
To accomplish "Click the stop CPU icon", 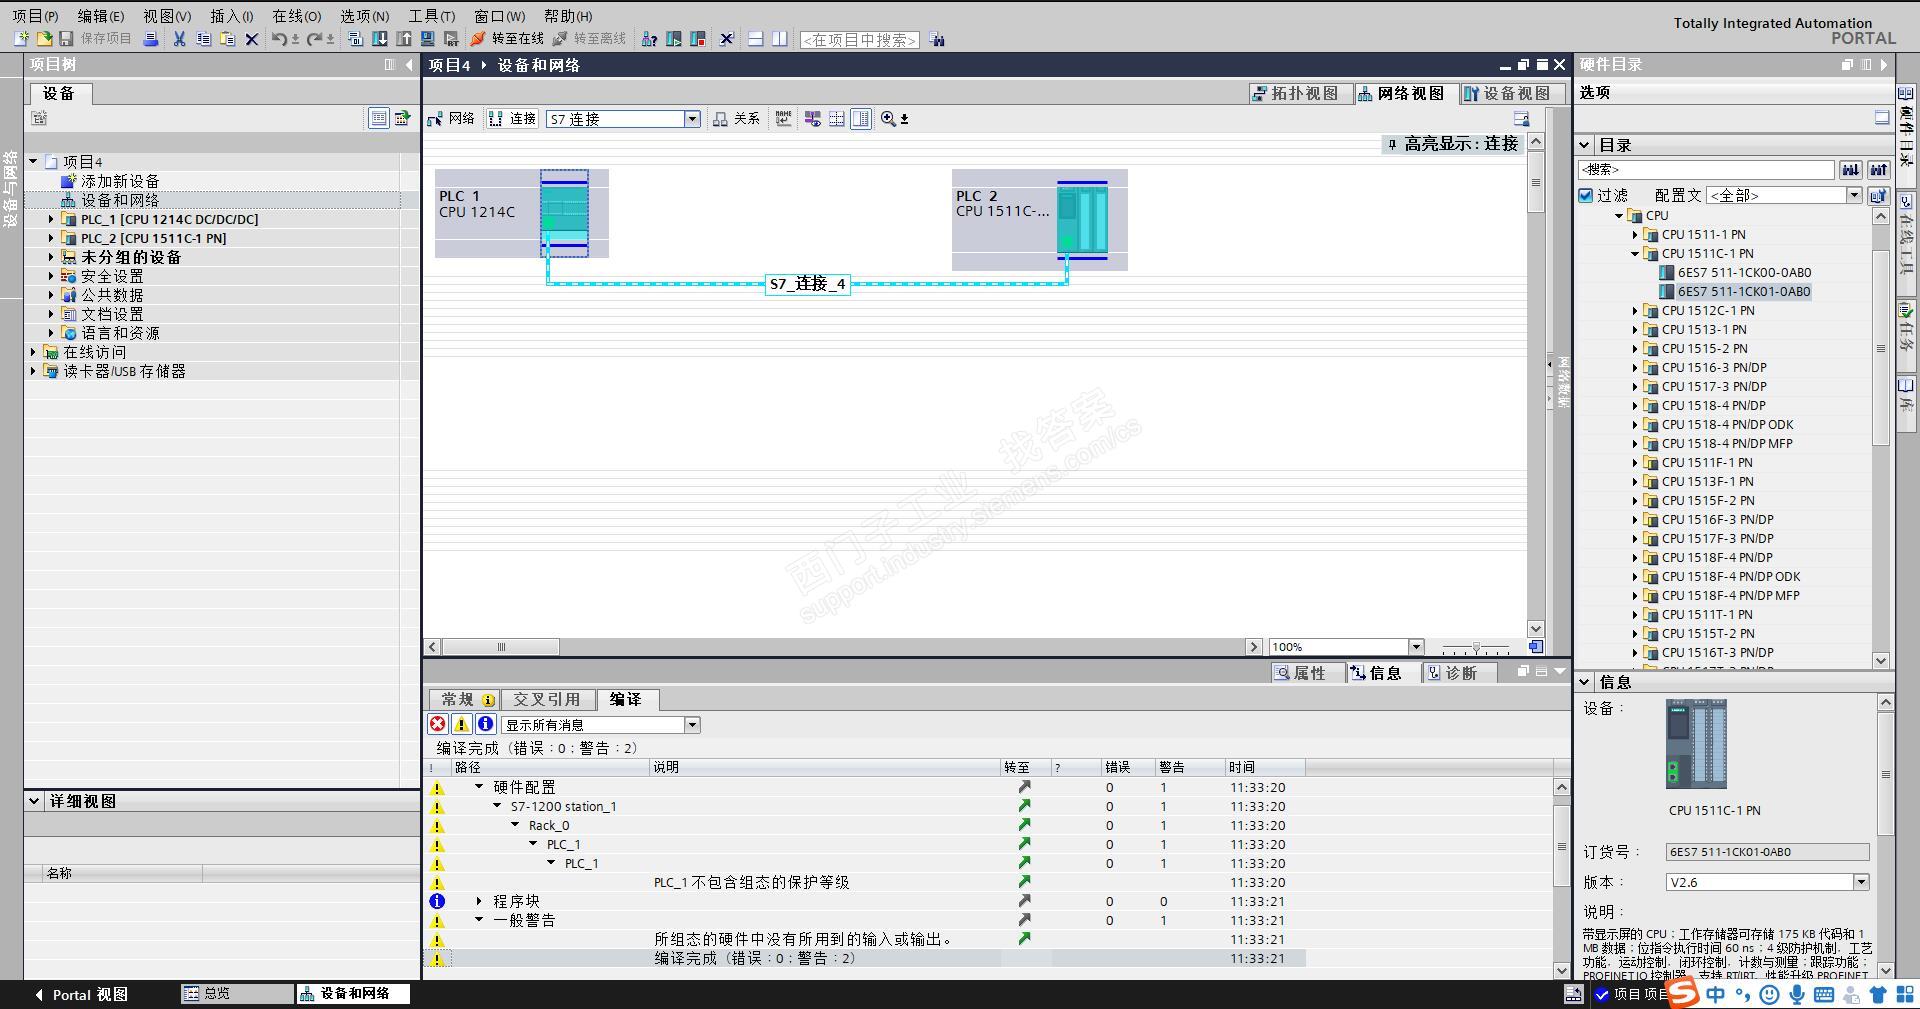I will [x=698, y=39].
